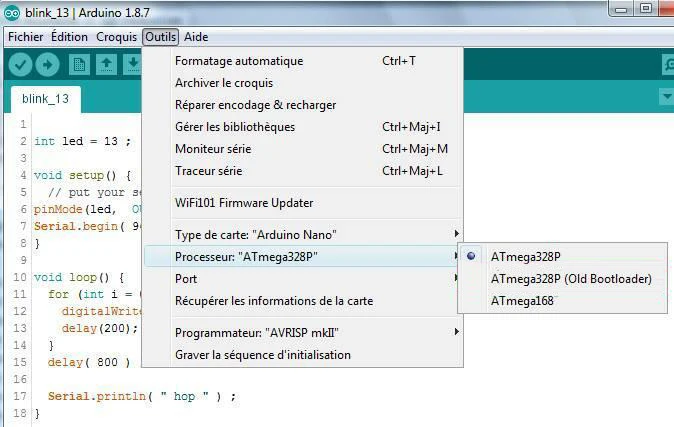Select Moniteur série menu entry

[303, 149]
